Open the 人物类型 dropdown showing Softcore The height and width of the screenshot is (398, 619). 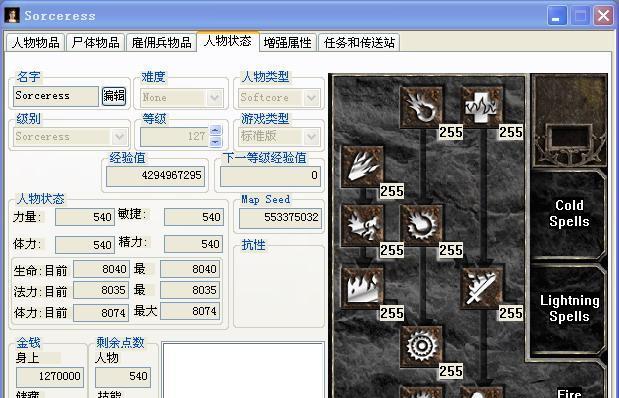pos(279,97)
